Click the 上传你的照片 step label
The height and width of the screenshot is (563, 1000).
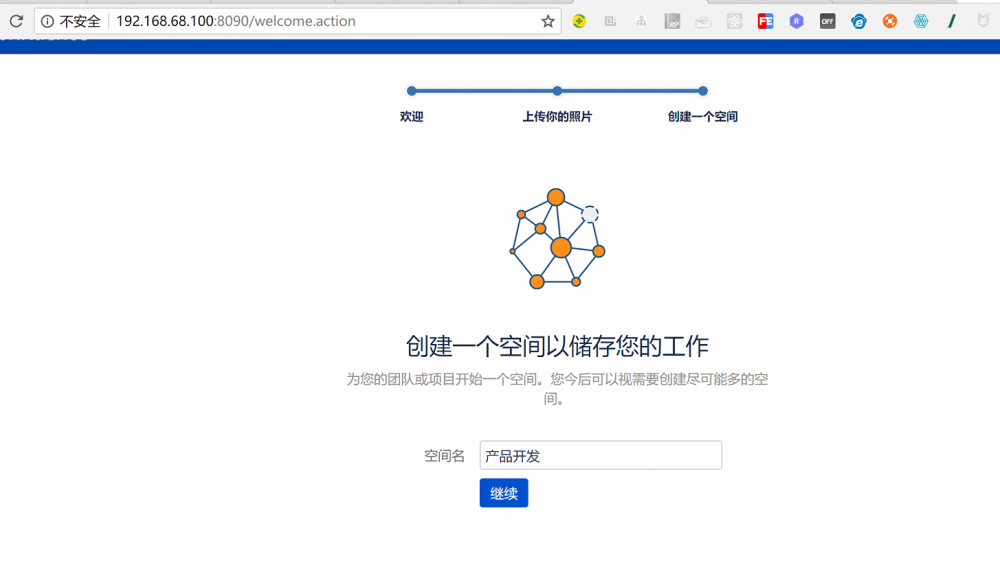click(557, 117)
